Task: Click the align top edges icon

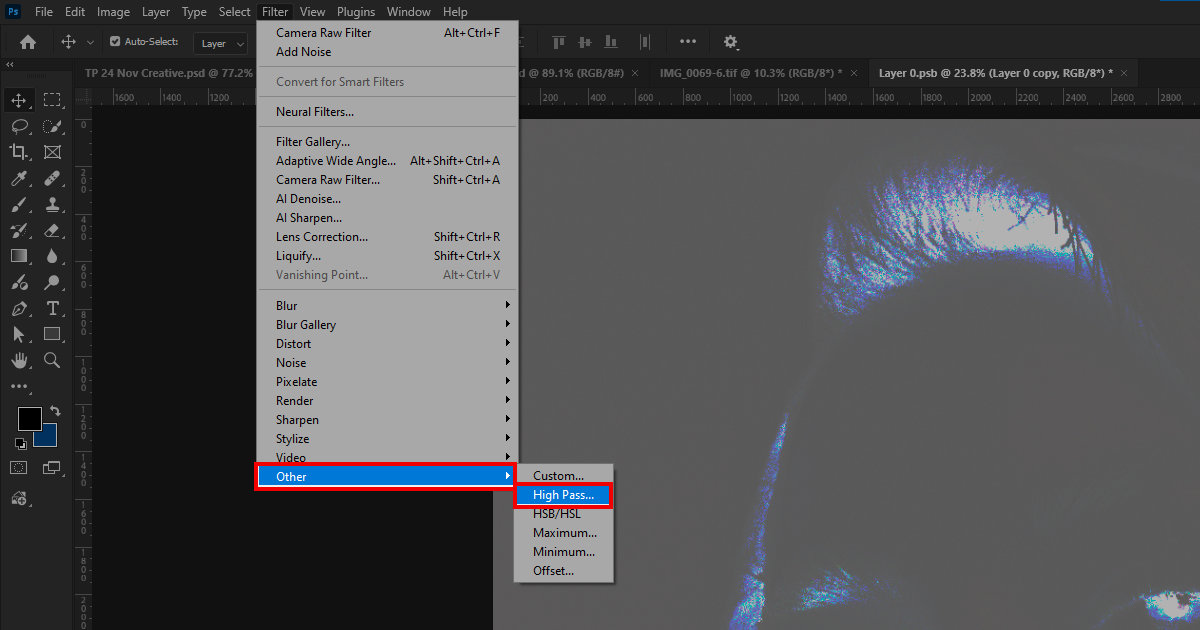Action: [x=559, y=42]
